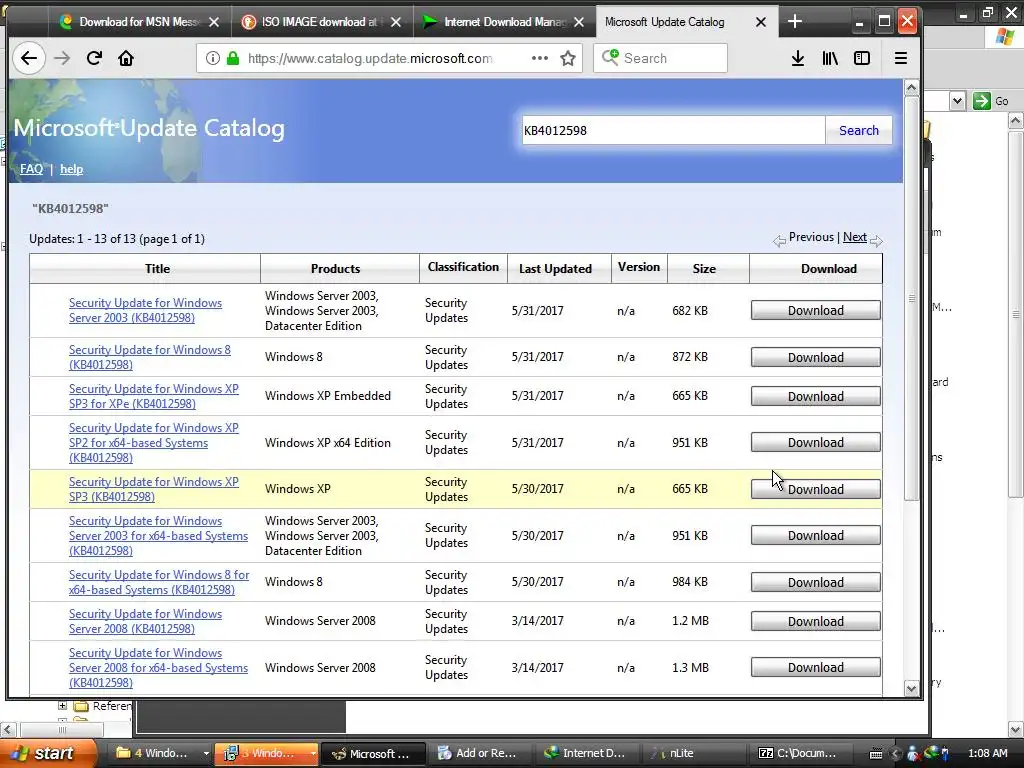
Task: Download the 1.3 MB Windows Server 2008 x64 update
Action: 816,667
